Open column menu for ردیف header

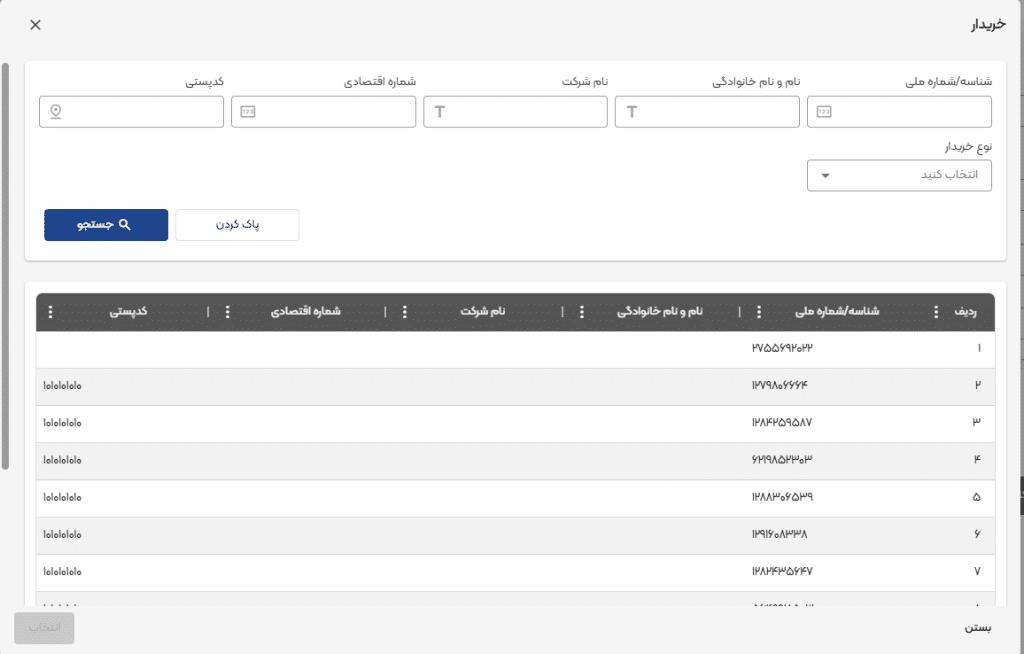tap(937, 312)
